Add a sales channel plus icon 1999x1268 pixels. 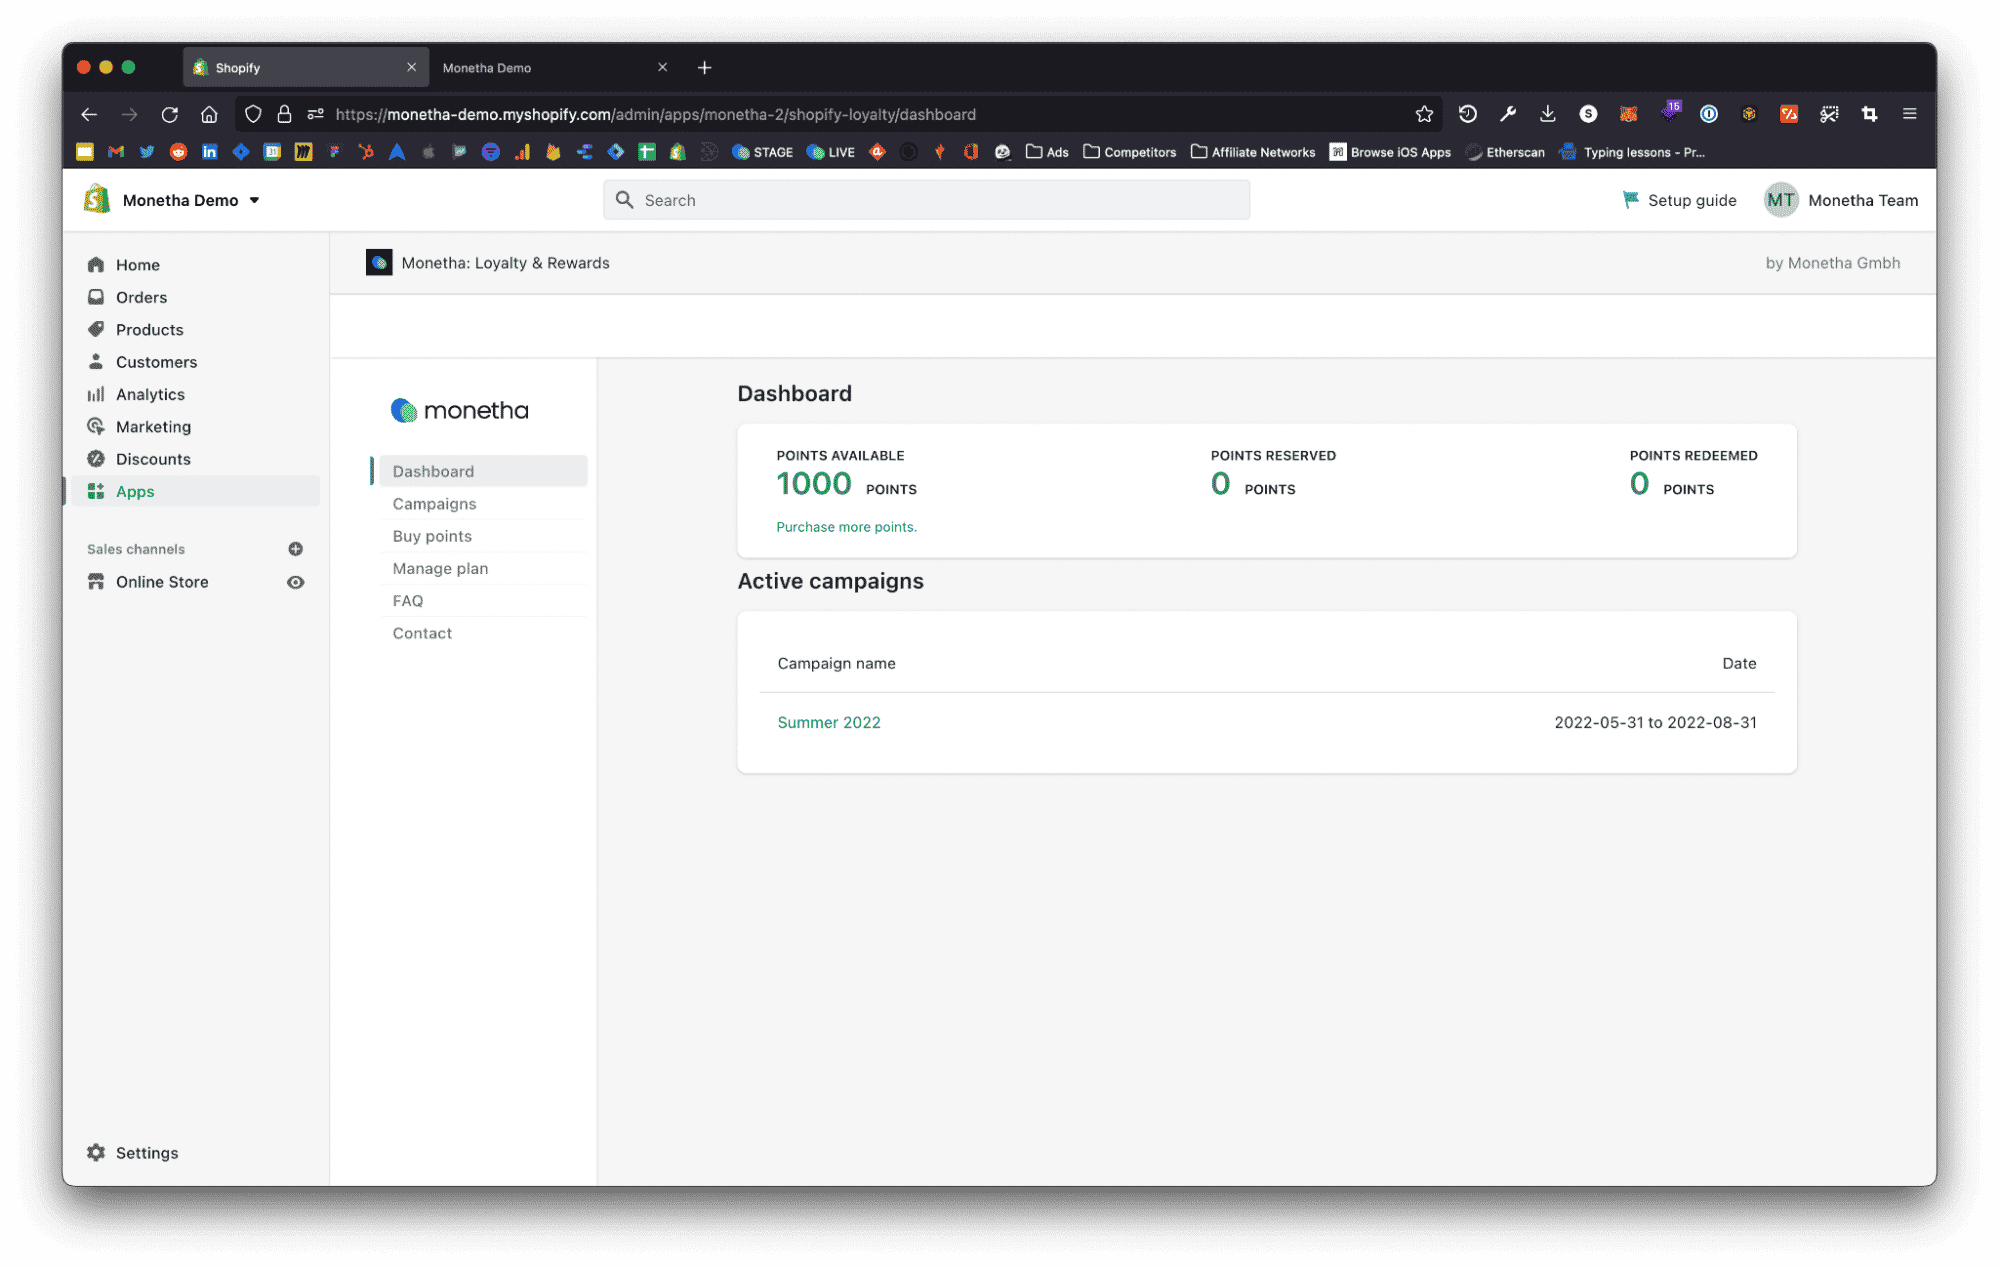(x=295, y=549)
